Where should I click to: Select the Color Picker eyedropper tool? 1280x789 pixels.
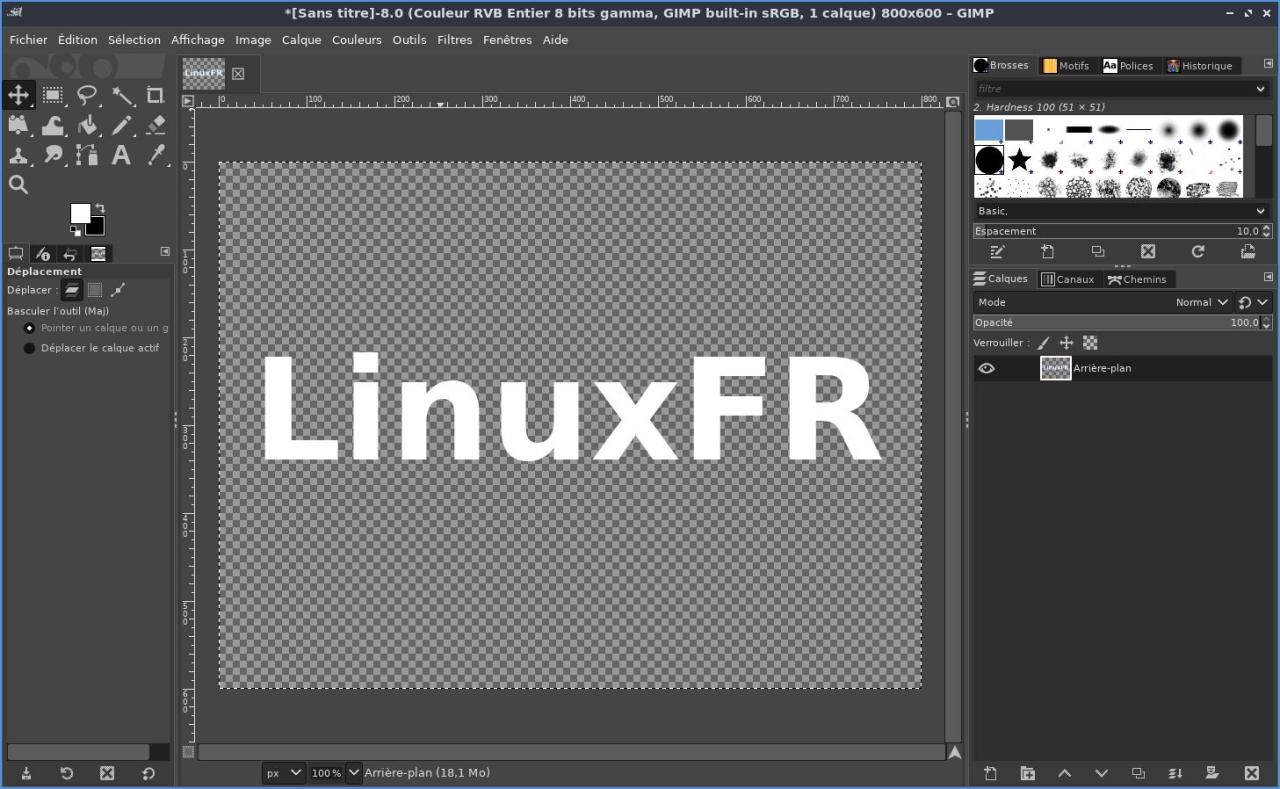coord(155,155)
